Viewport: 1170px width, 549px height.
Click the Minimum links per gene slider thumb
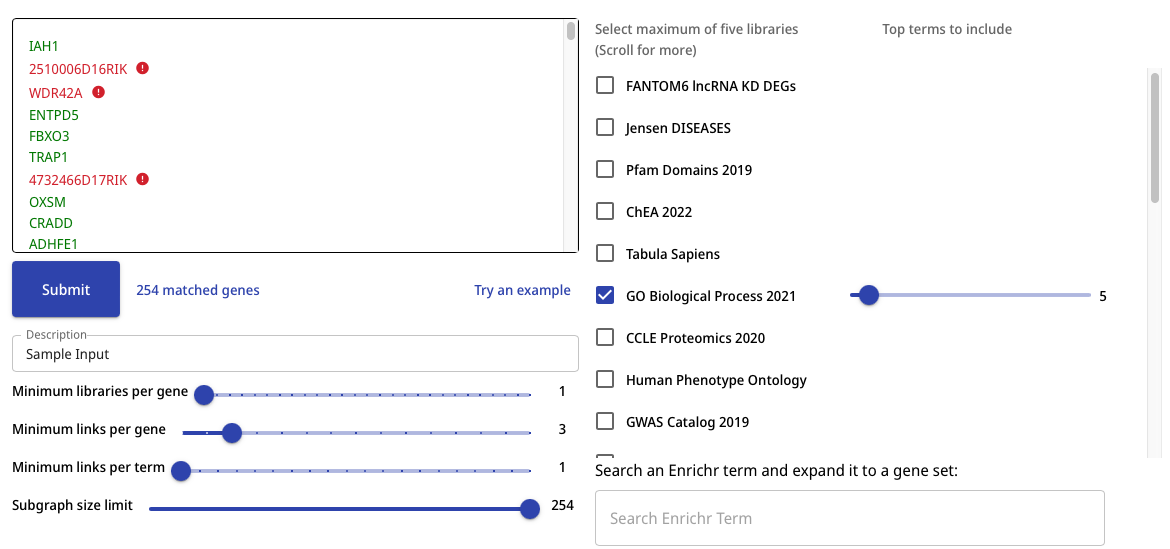coord(232,433)
